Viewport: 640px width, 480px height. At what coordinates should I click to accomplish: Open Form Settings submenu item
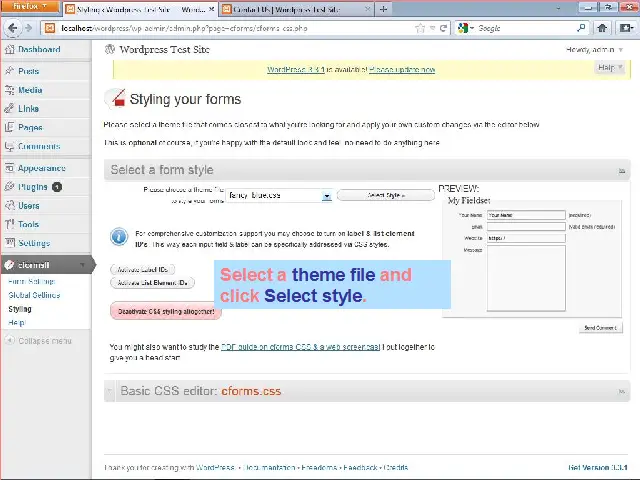pyautogui.click(x=31, y=281)
